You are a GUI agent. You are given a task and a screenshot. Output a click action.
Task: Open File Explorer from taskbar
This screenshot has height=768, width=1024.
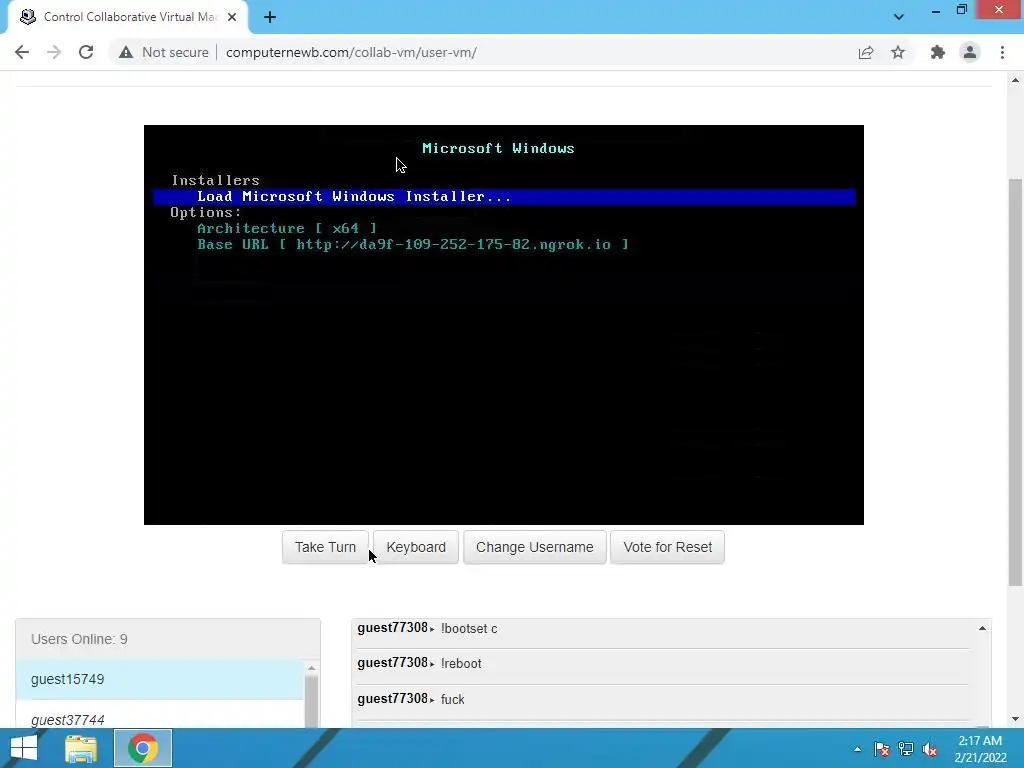click(81, 748)
